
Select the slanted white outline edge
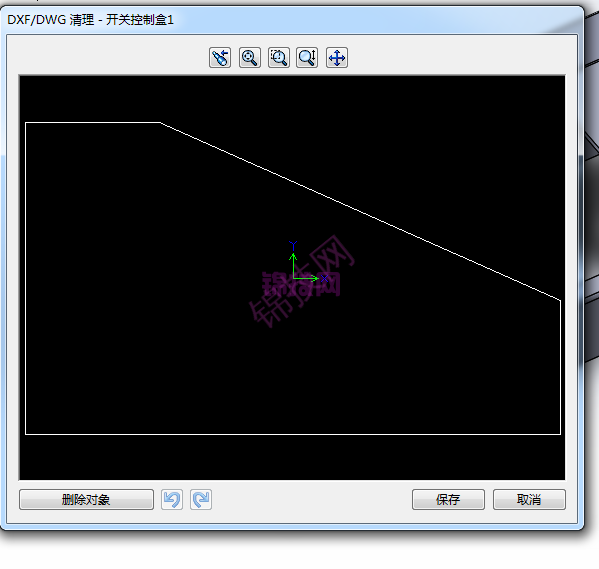[360, 211]
